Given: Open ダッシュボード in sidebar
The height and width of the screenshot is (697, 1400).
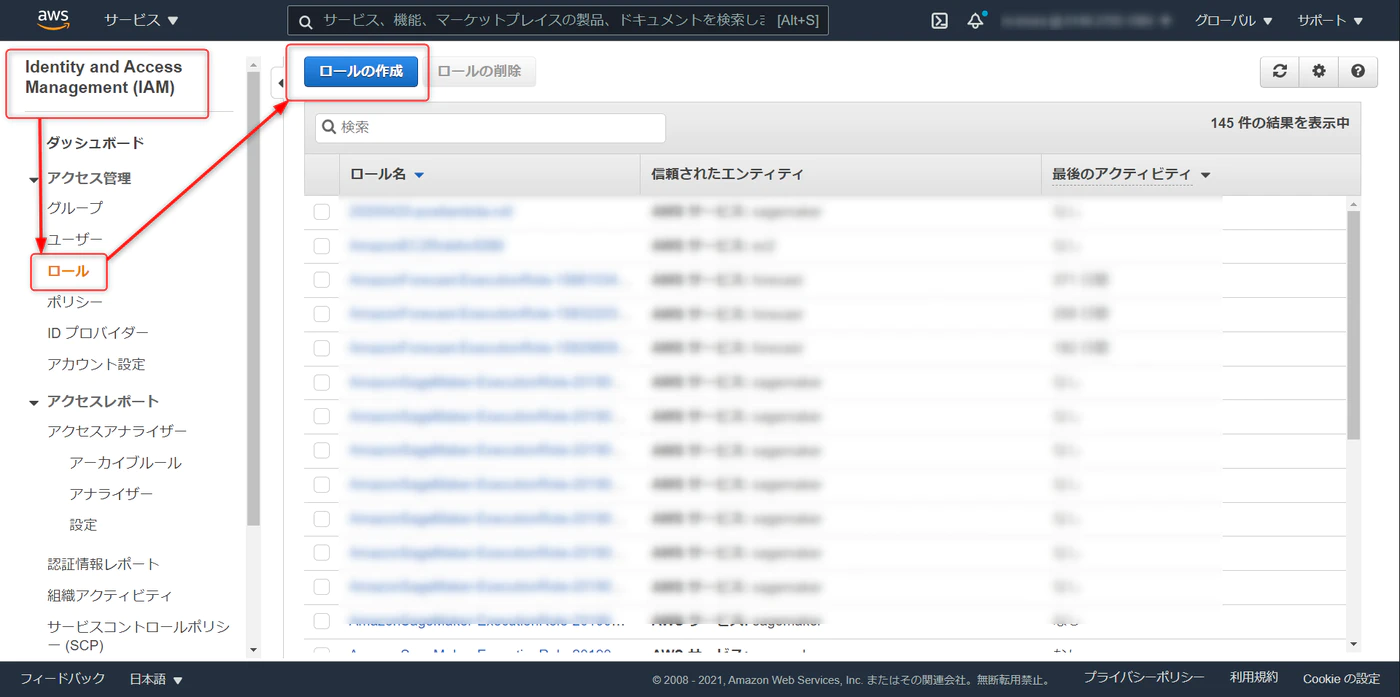Looking at the screenshot, I should tap(95, 143).
